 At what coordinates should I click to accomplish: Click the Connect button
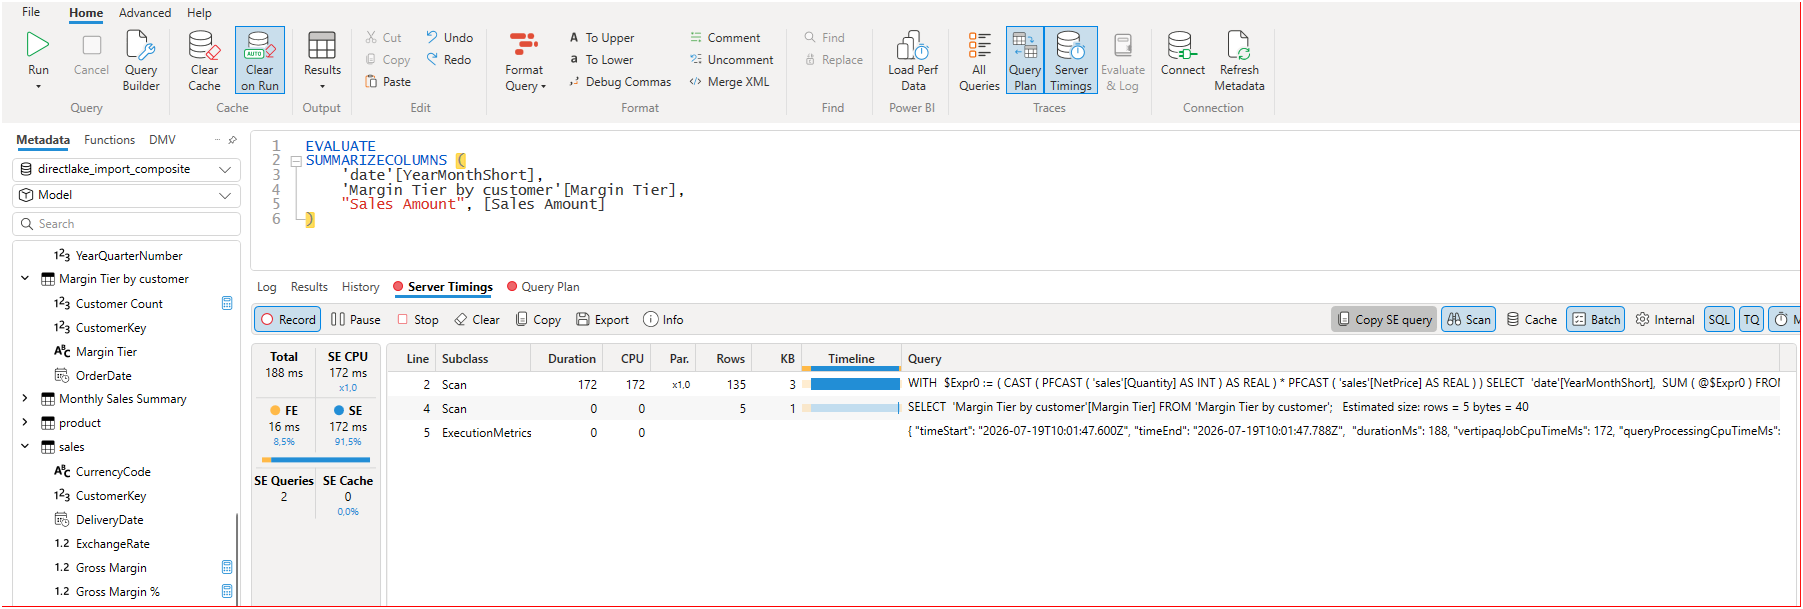(1183, 53)
